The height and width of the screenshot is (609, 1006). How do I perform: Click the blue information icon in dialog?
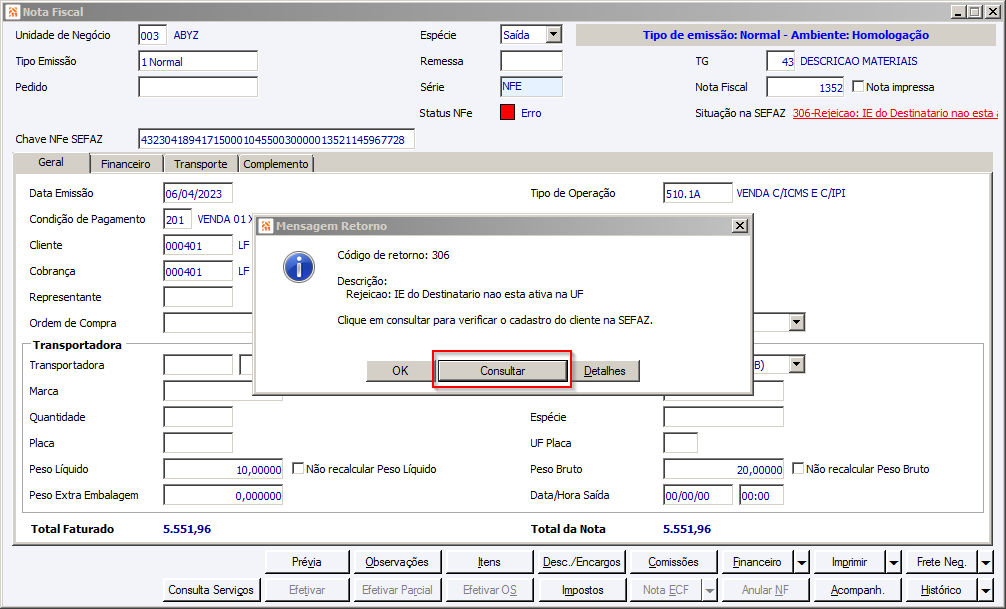click(x=299, y=267)
